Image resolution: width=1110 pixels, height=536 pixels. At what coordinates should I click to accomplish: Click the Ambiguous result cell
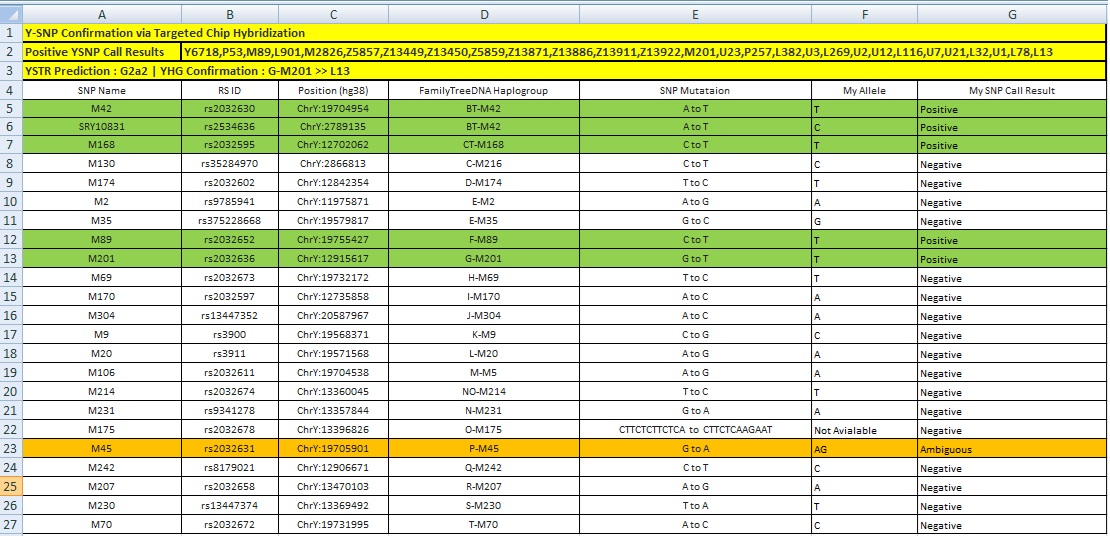click(x=1012, y=448)
